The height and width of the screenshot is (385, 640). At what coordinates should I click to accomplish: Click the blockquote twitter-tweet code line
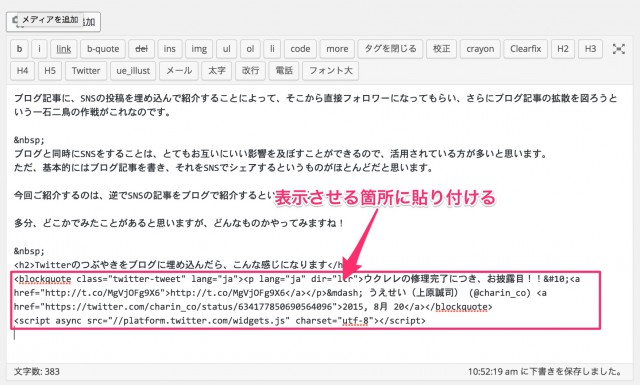(x=297, y=279)
